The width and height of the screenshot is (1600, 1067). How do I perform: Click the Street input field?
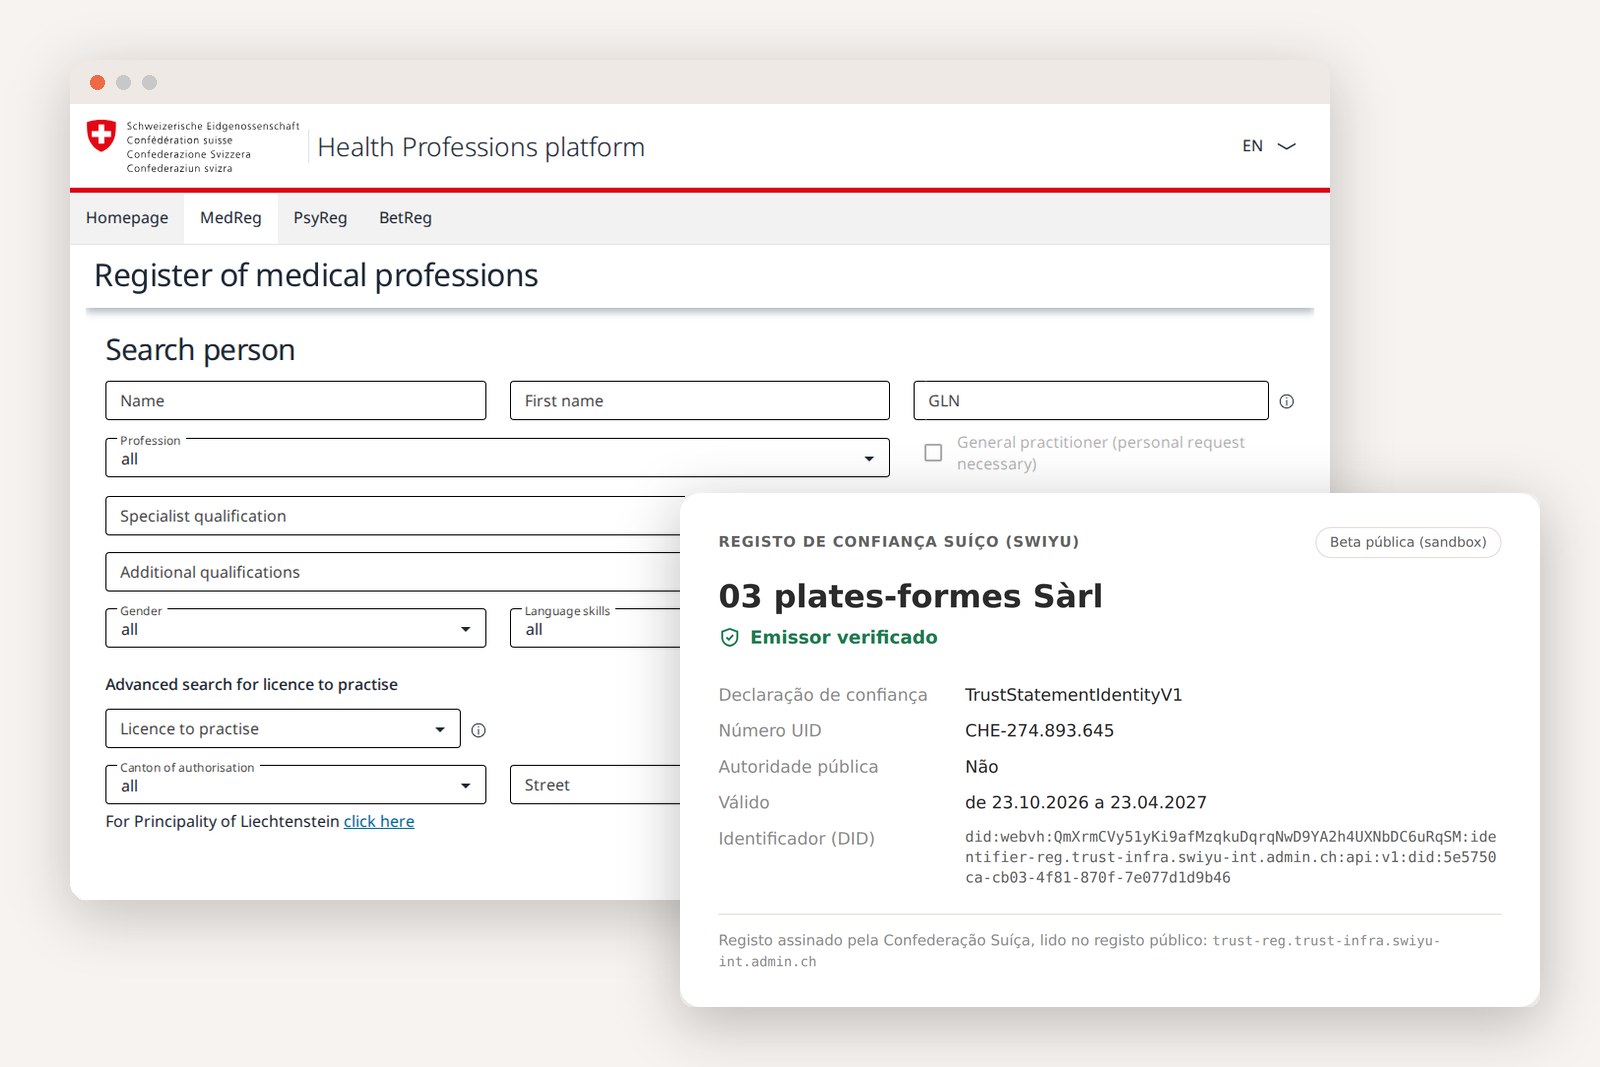pos(596,785)
